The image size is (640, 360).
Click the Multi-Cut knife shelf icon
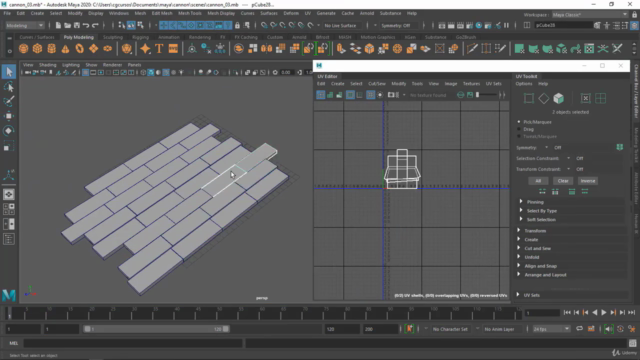pyautogui.click(x=472, y=49)
